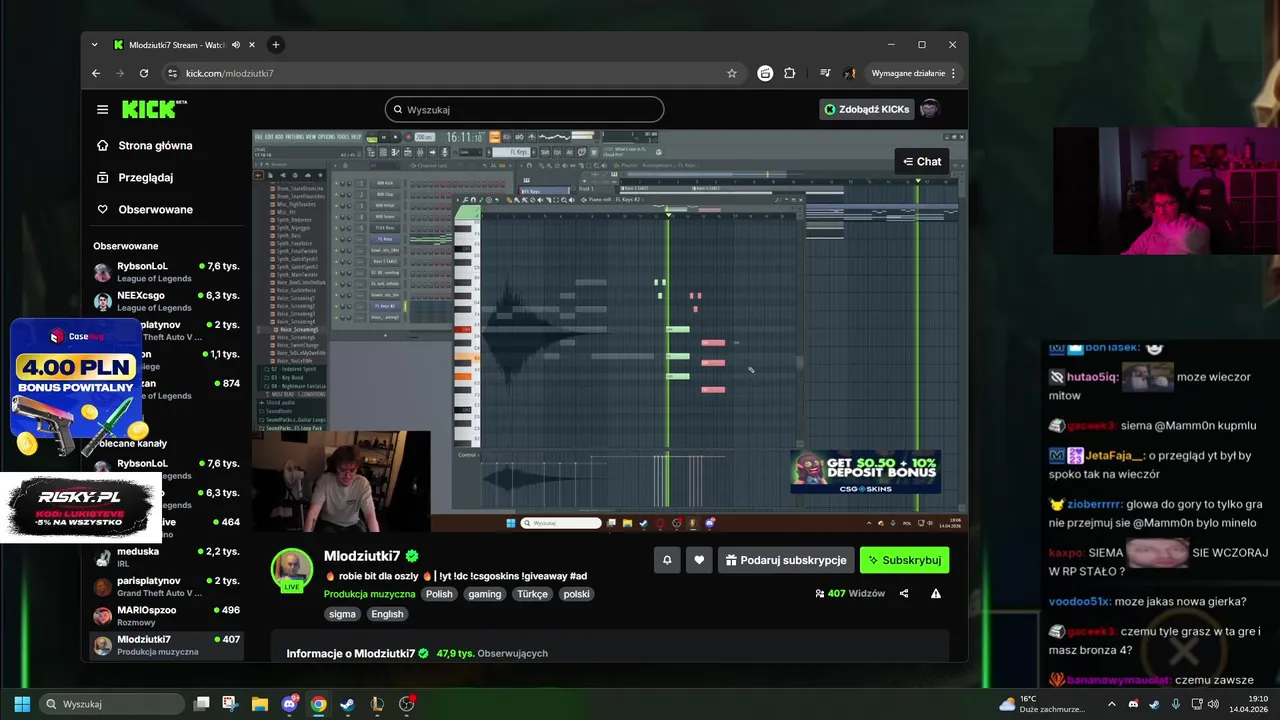Image resolution: width=1280 pixels, height=720 pixels.
Task: Open Chrome three-dot menu
Action: [953, 73]
